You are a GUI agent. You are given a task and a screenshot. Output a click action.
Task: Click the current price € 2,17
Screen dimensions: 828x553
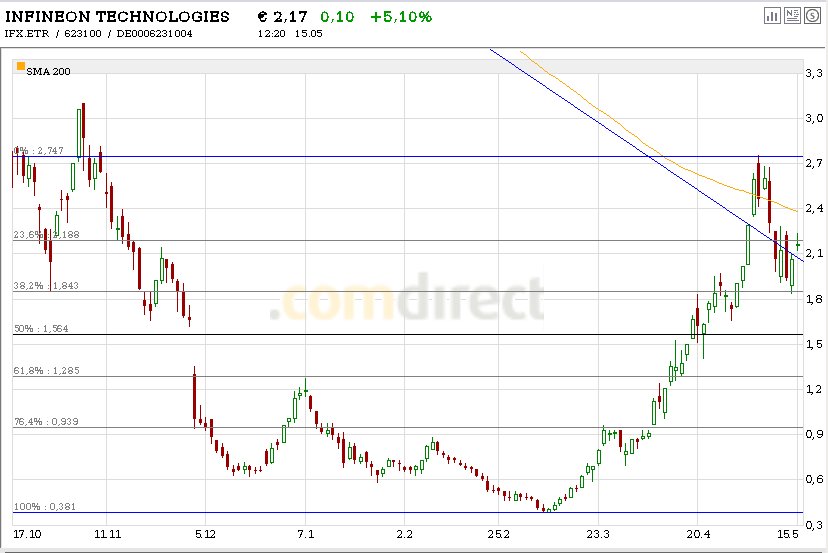click(283, 16)
